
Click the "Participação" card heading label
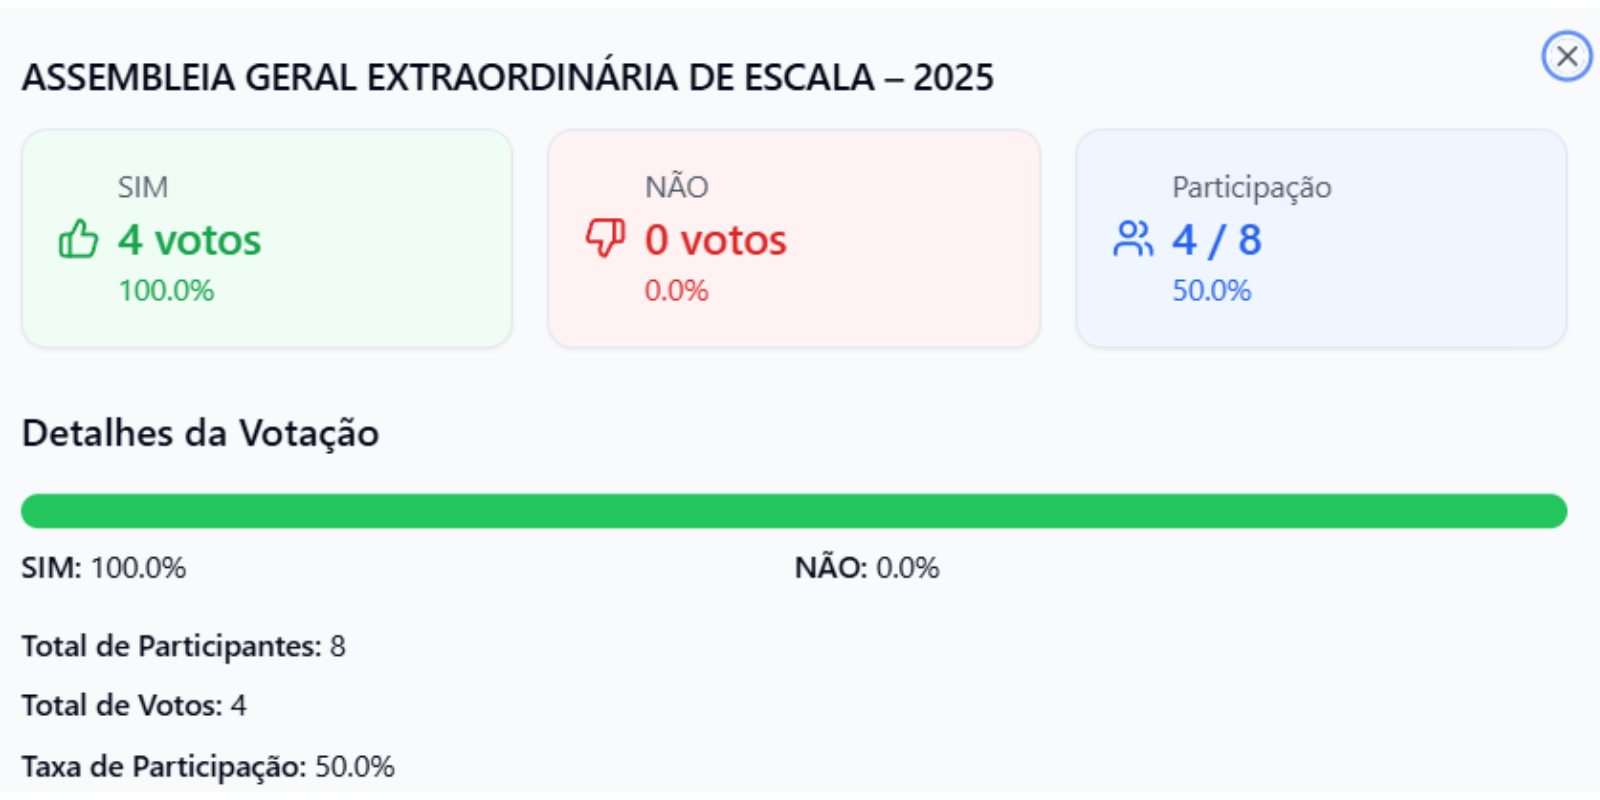(1251, 187)
